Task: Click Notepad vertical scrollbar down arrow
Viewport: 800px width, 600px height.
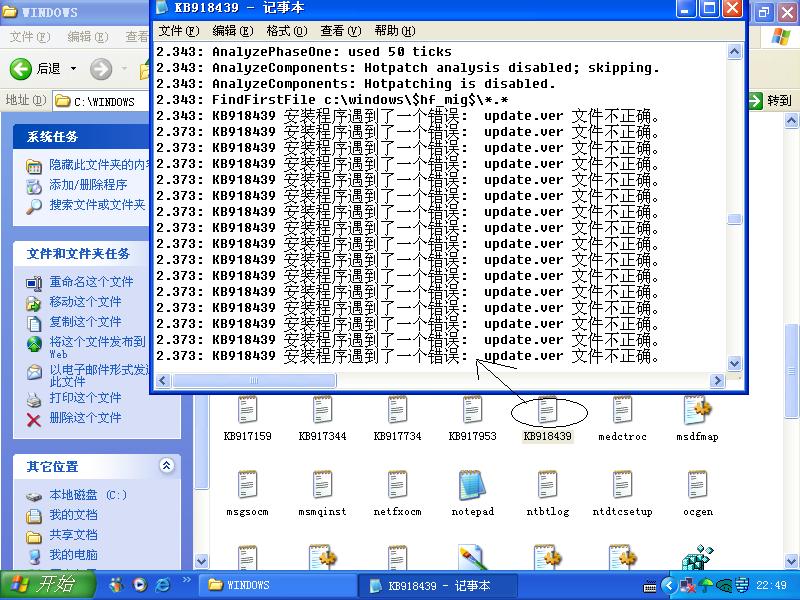Action: pyautogui.click(x=734, y=363)
